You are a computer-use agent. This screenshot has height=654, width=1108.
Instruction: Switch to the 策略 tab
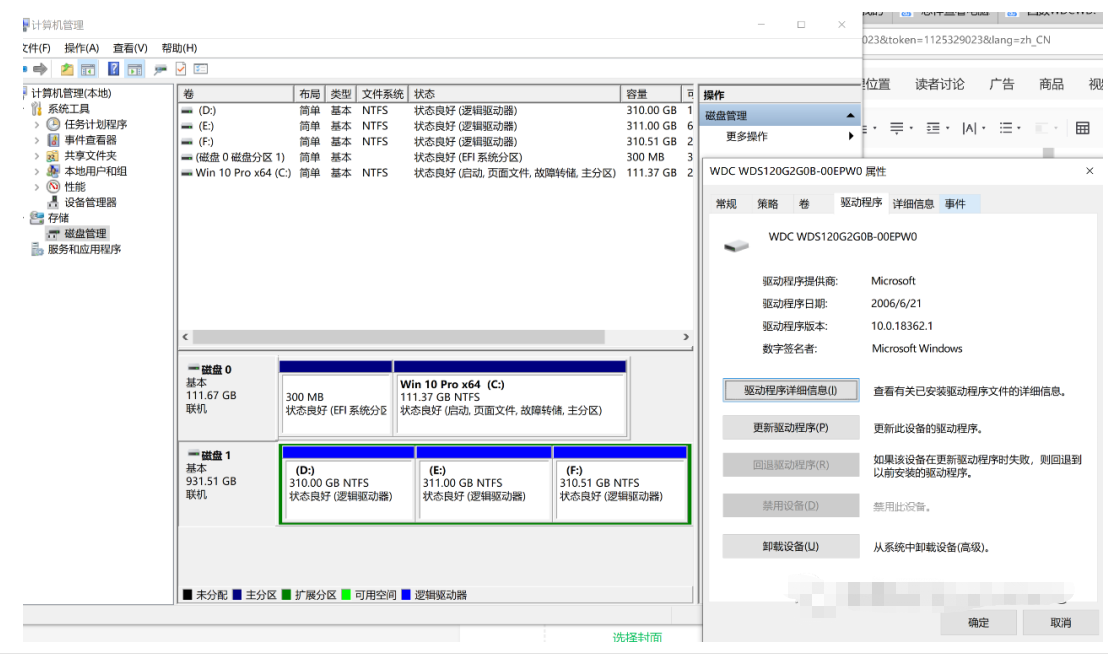pyautogui.click(x=767, y=204)
